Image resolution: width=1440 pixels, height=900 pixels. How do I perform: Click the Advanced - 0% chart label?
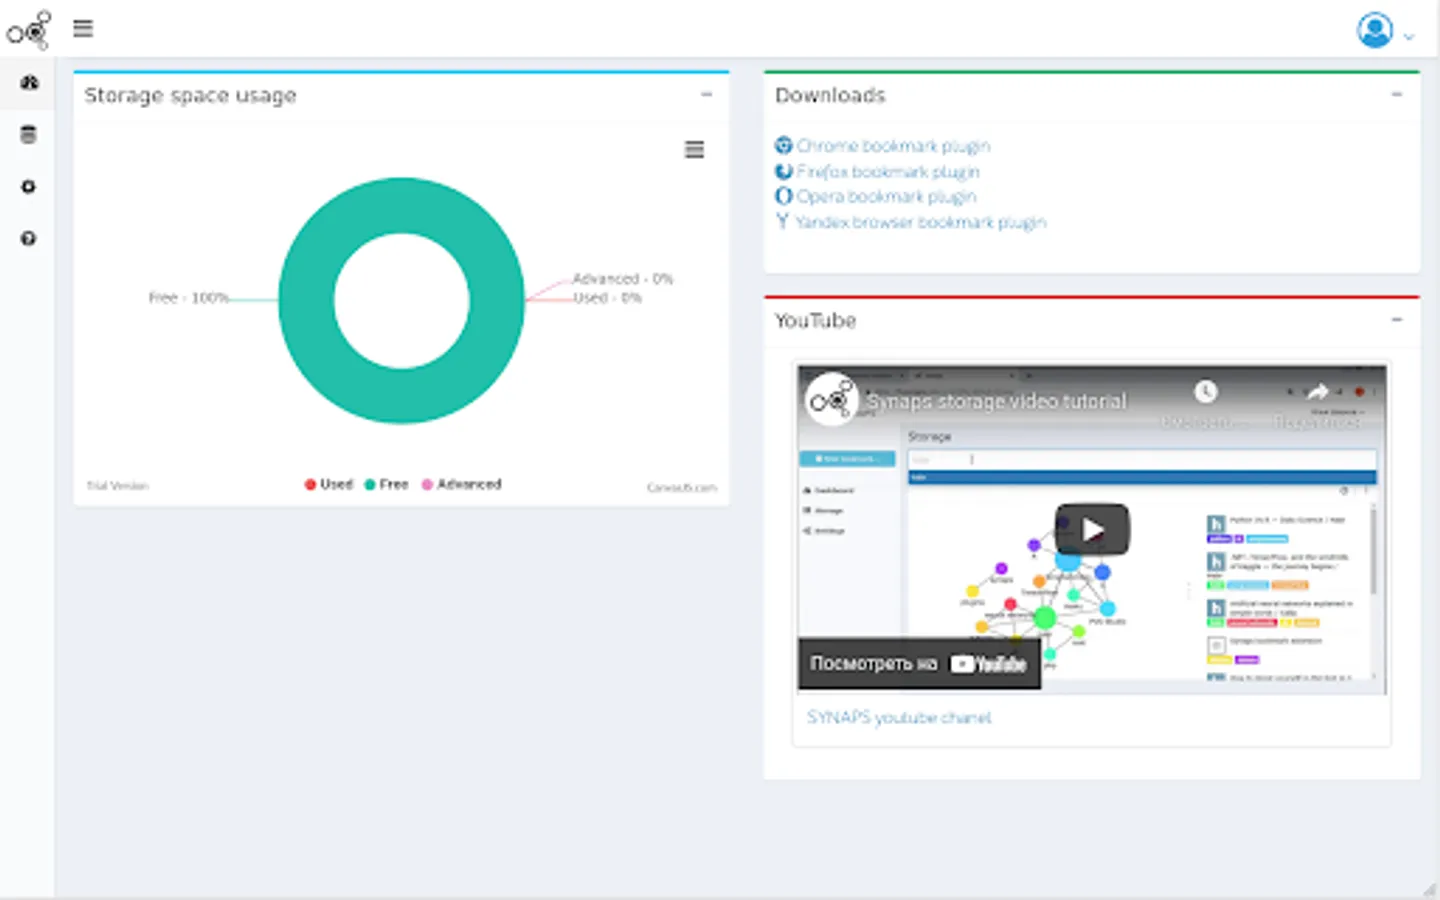coord(622,279)
